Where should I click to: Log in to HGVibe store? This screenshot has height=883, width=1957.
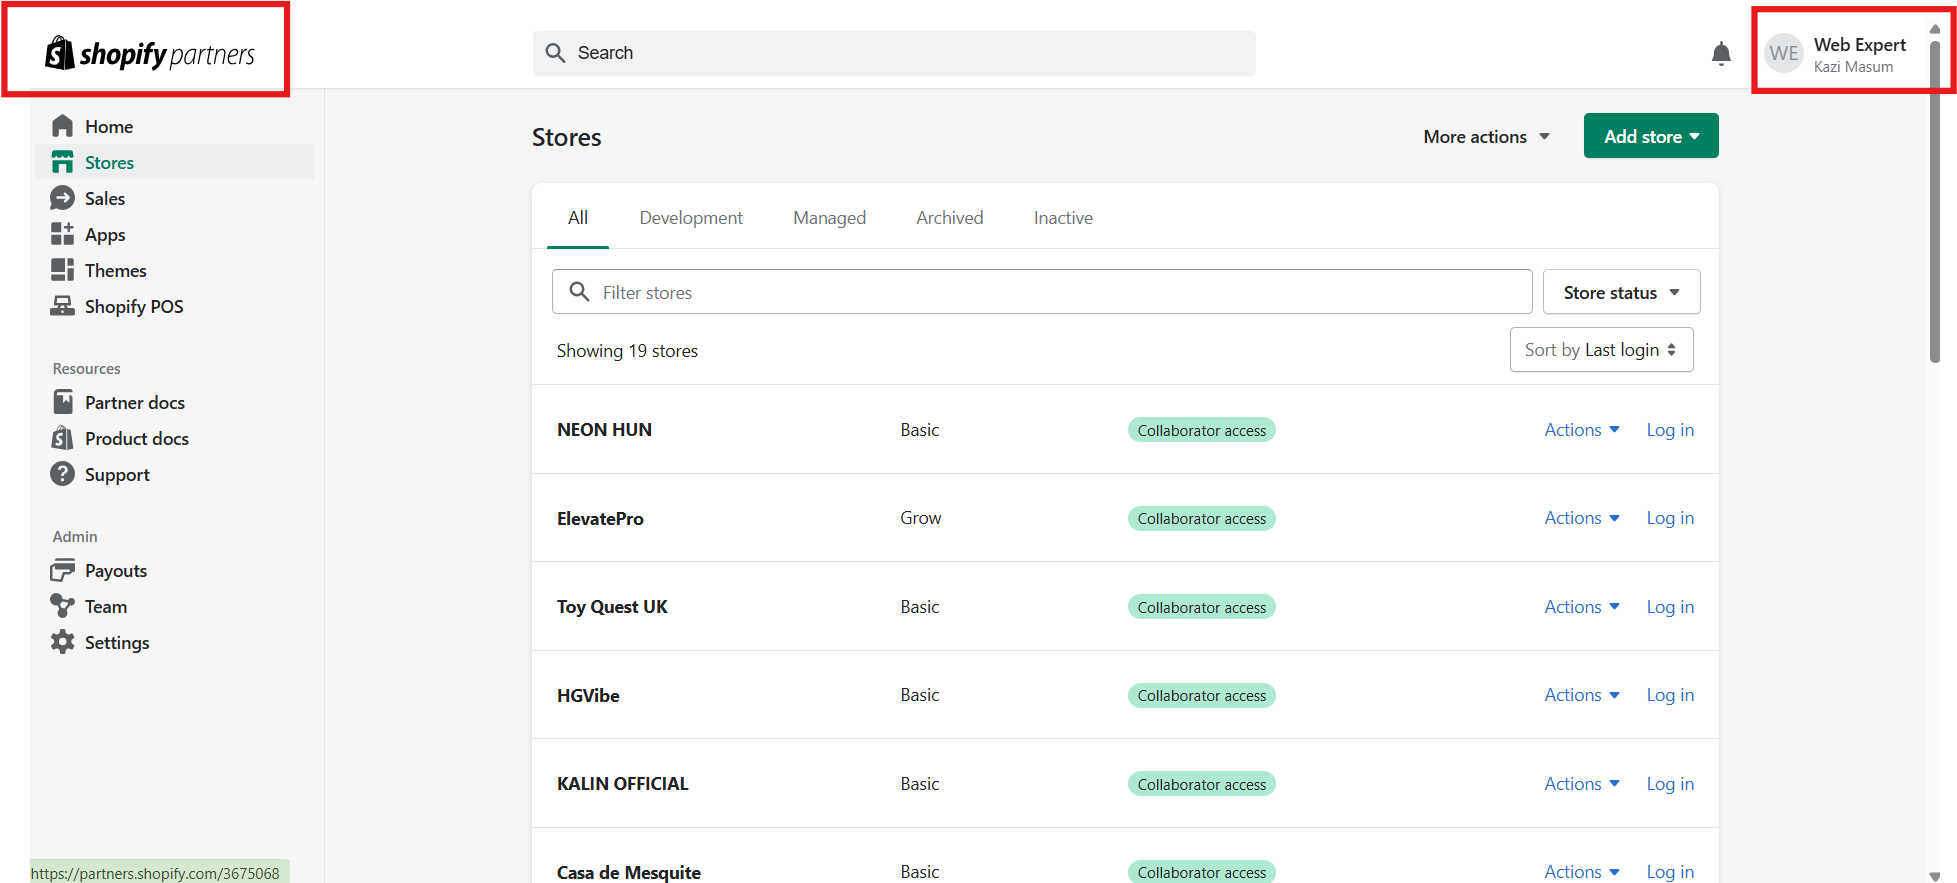1670,694
